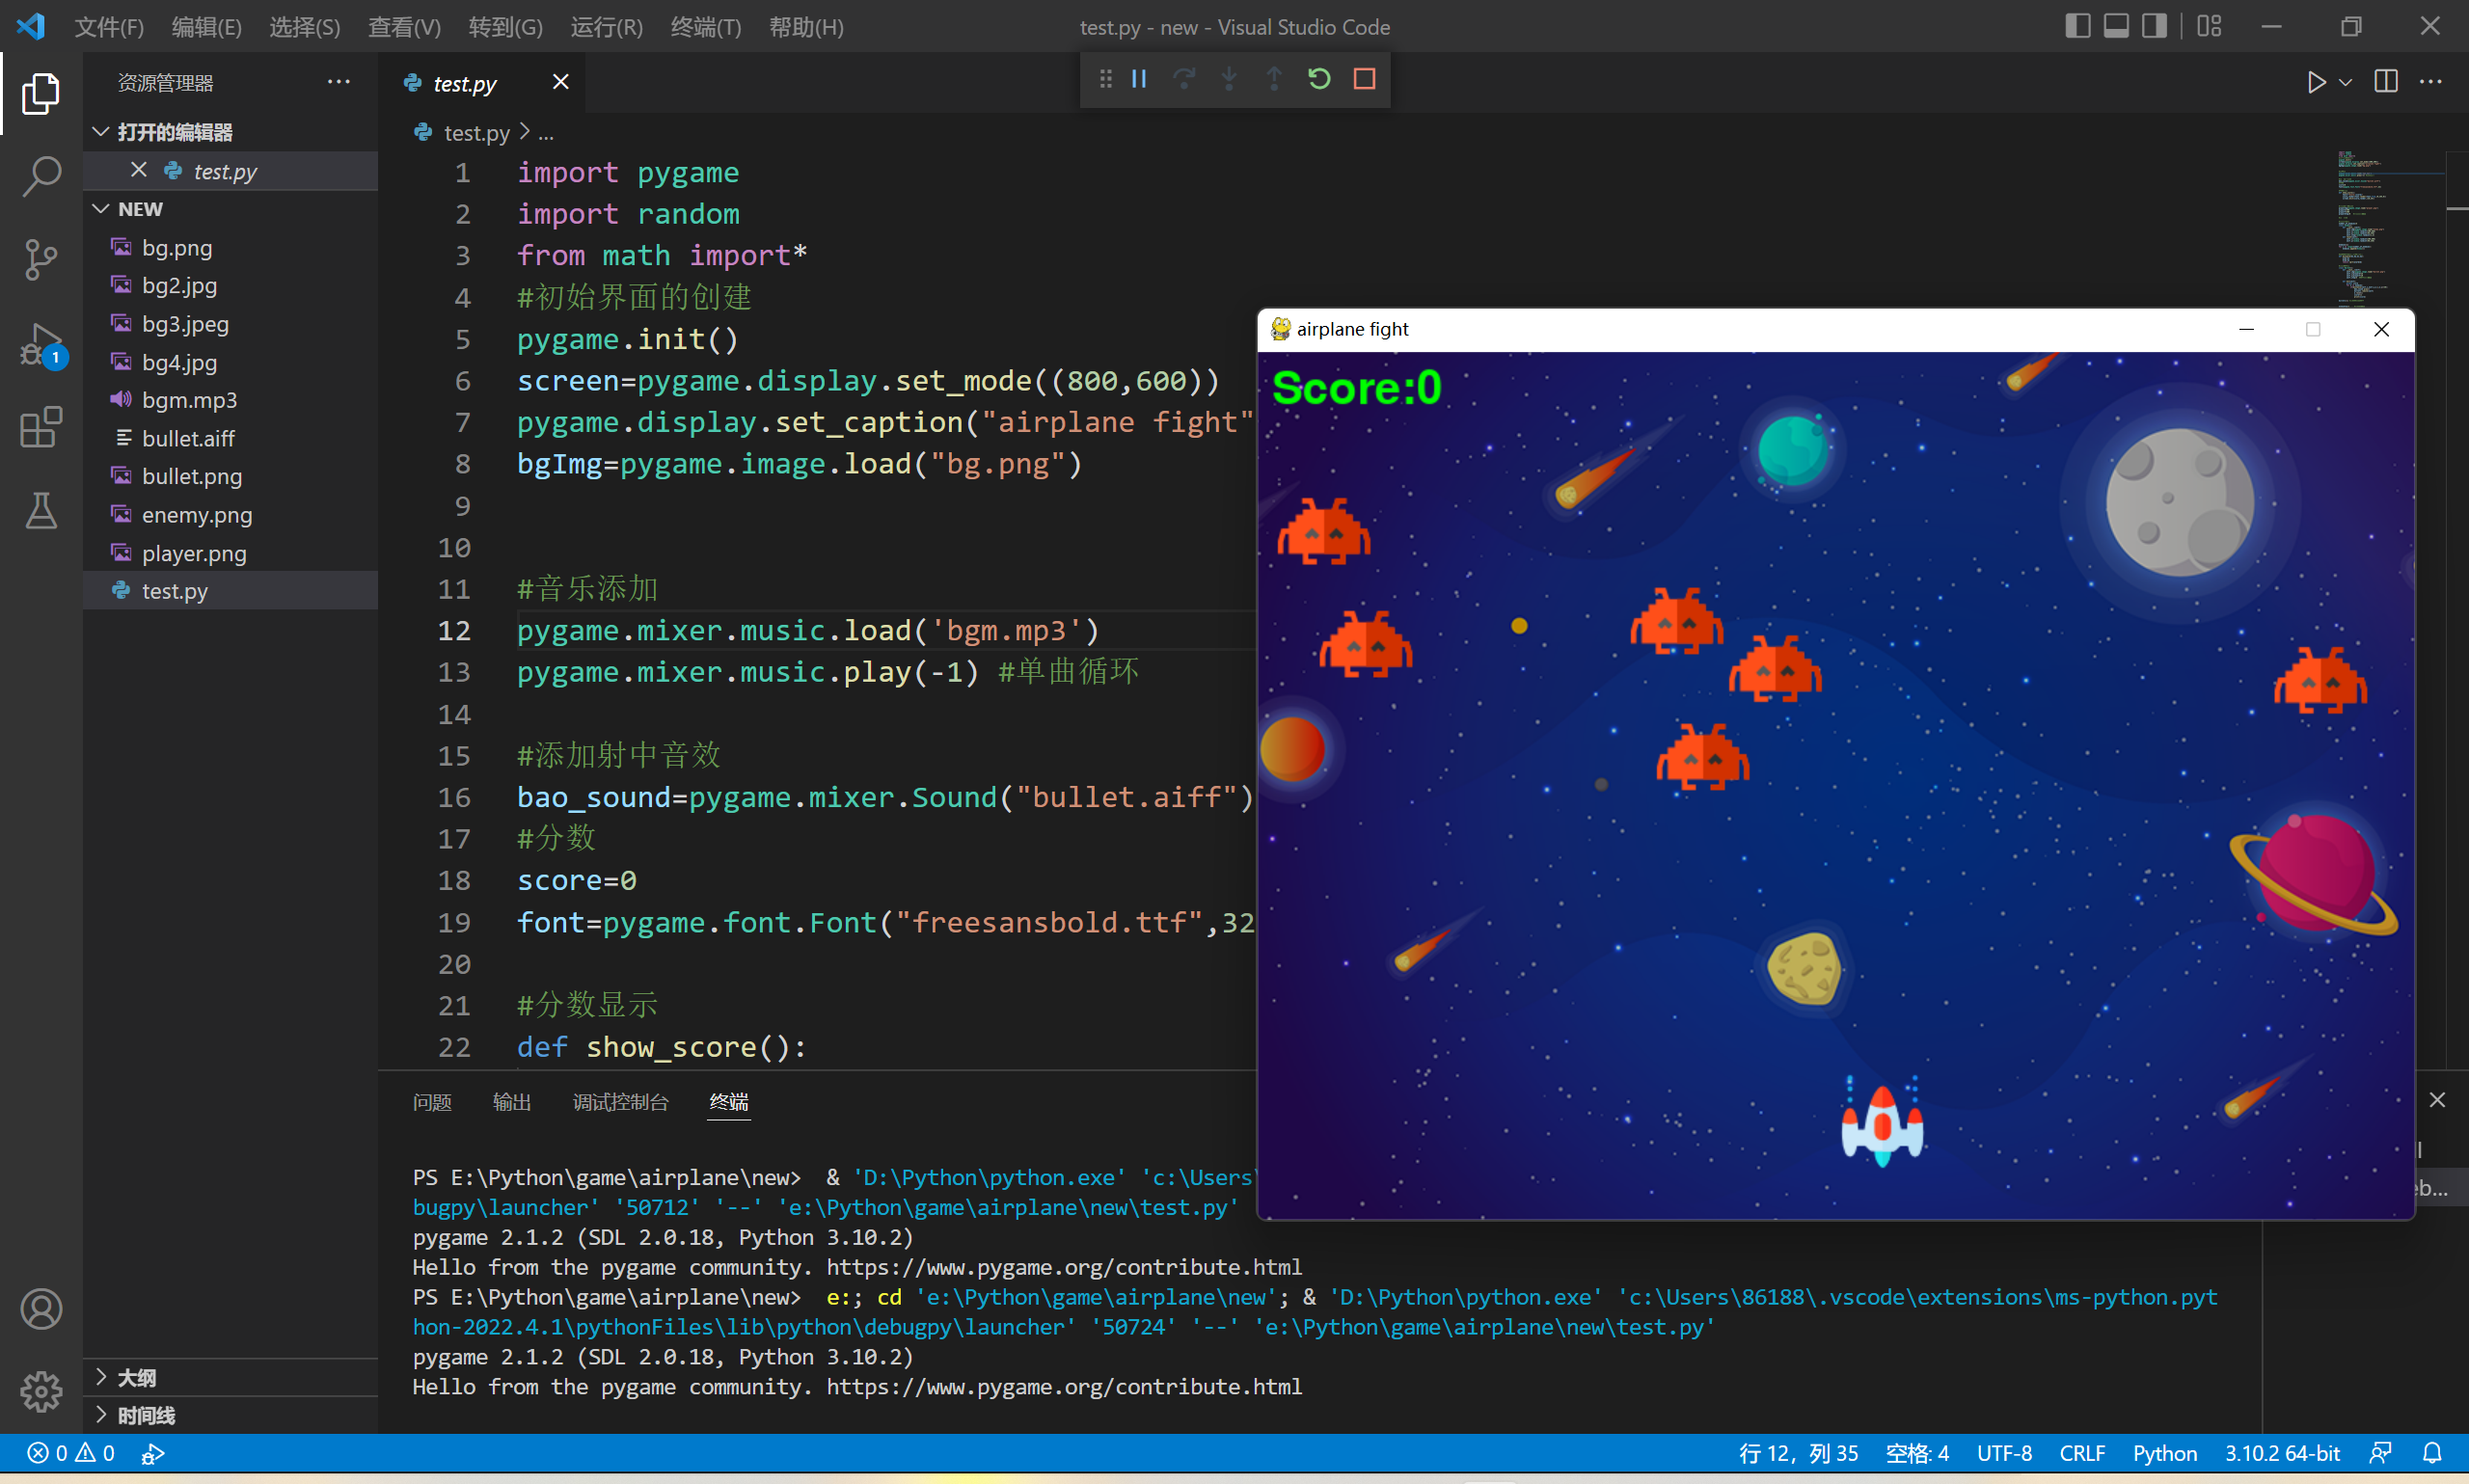Viewport: 2469px width, 1484px height.
Task: Select the Python 3.10.2 interpreter in status bar
Action: 2282,1452
